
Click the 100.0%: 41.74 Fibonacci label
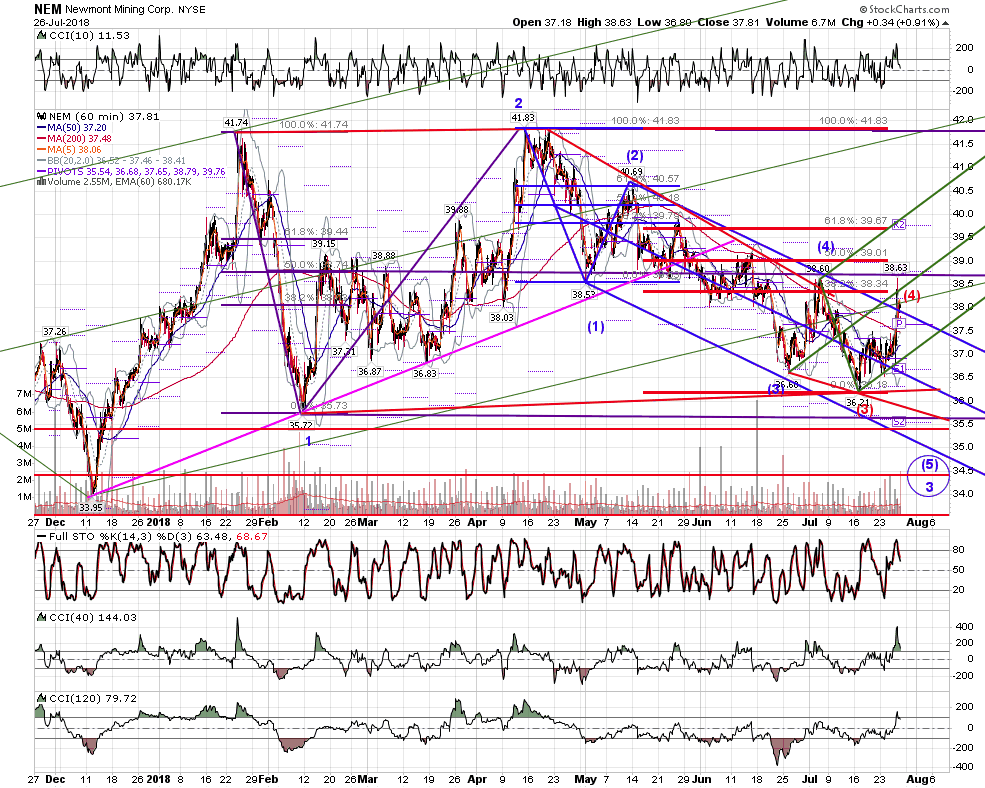313,125
